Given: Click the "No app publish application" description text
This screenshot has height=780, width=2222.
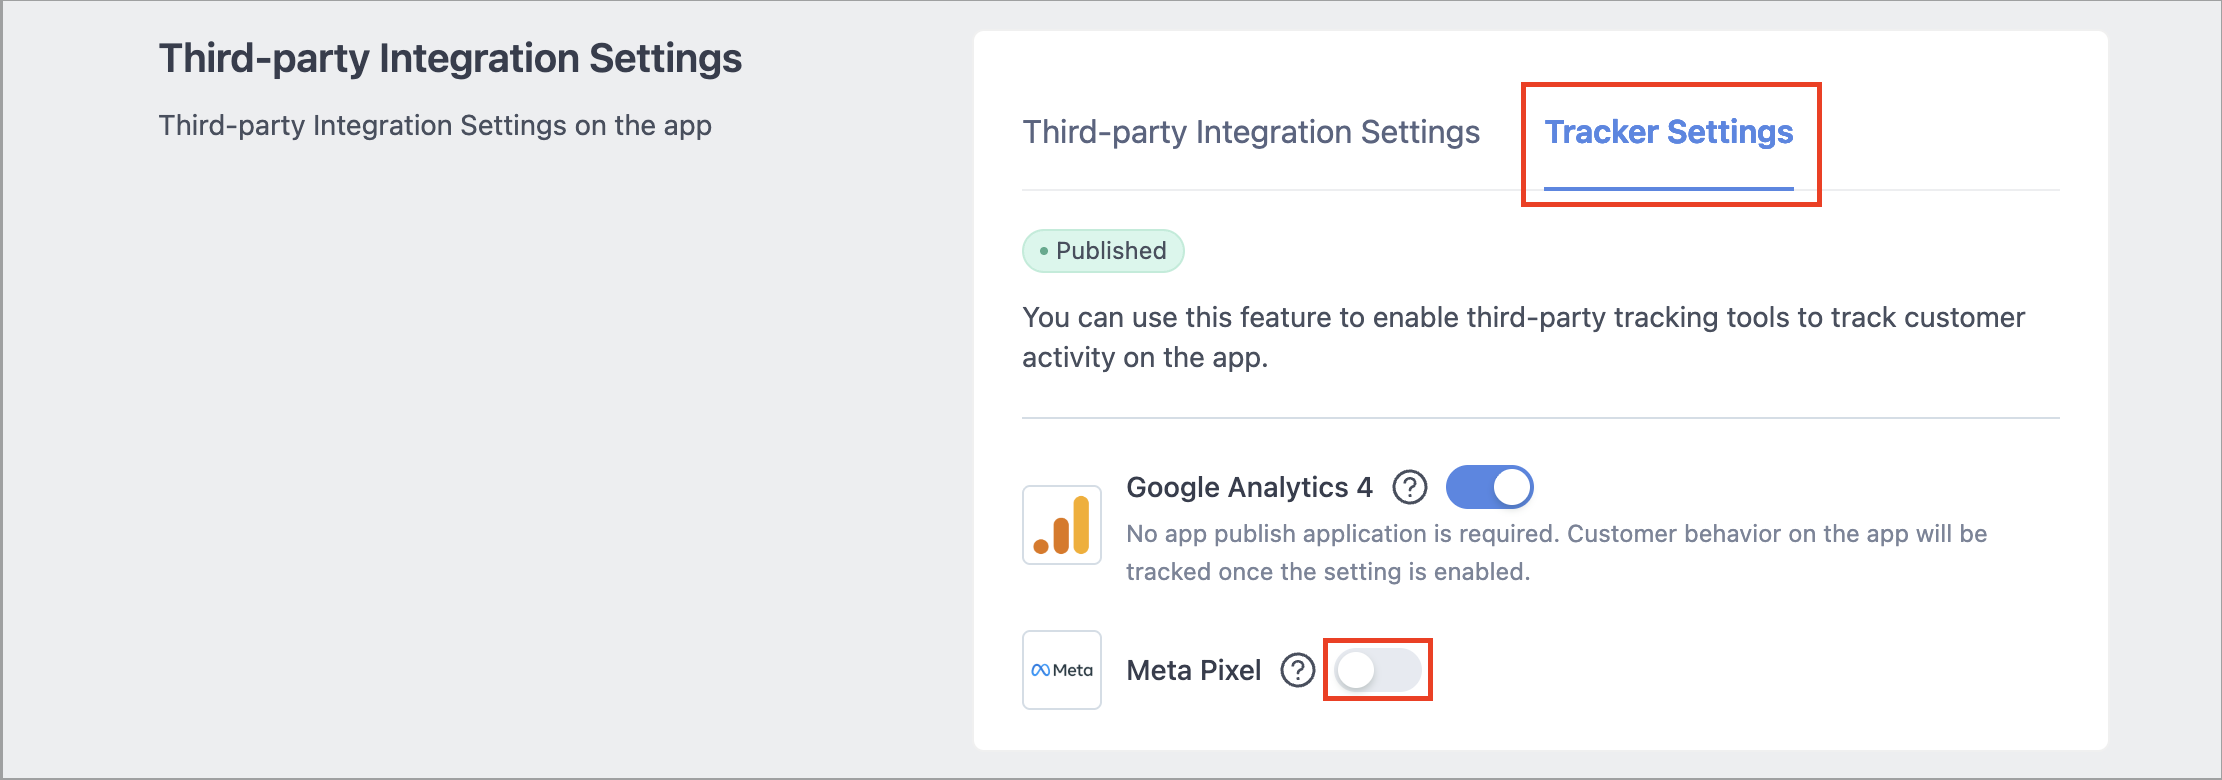Looking at the screenshot, I should (1556, 552).
